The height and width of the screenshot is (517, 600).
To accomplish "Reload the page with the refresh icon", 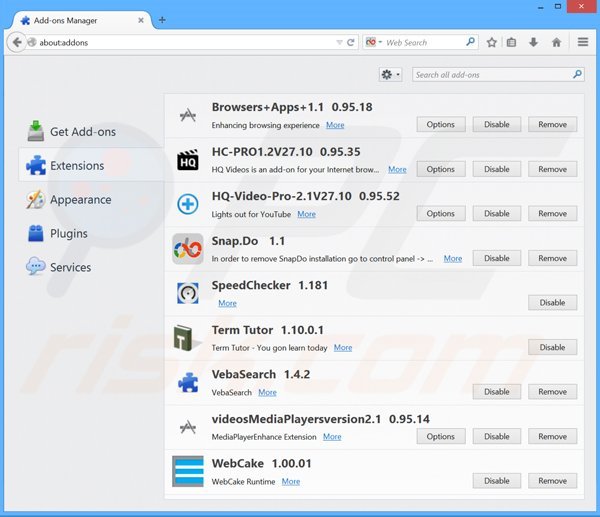I will (351, 42).
